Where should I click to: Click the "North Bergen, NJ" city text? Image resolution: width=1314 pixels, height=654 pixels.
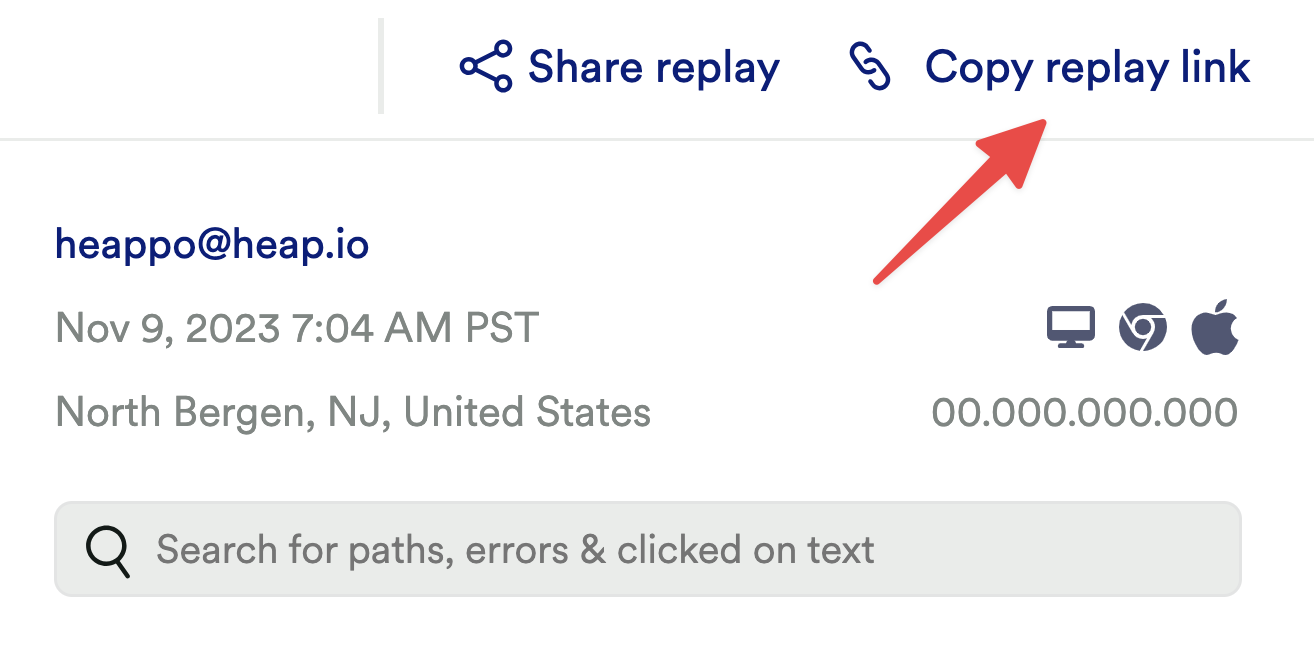(x=219, y=412)
